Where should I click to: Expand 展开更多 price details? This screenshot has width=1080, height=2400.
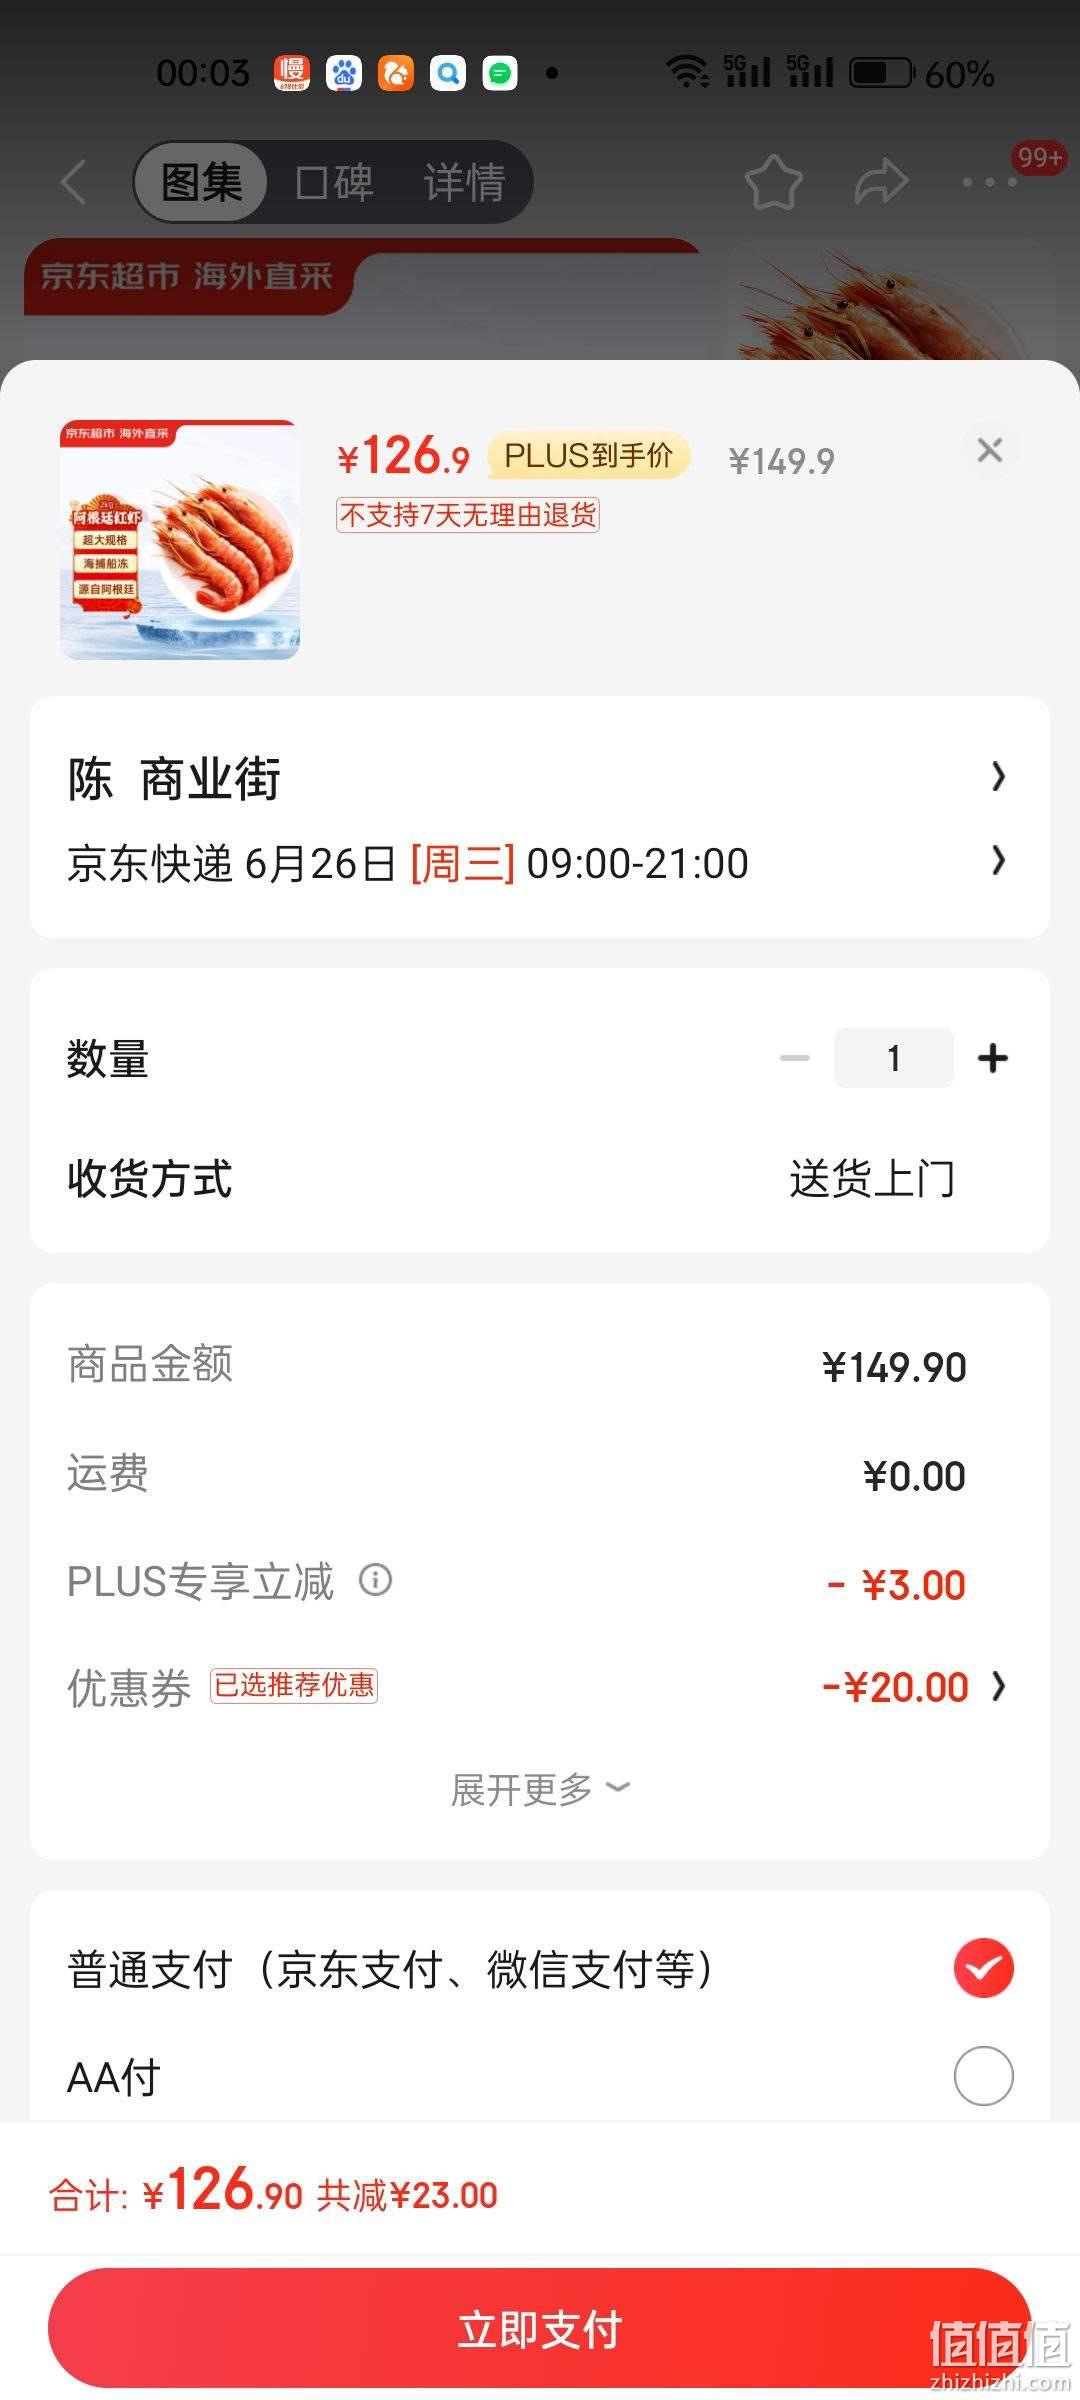pyautogui.click(x=540, y=1789)
